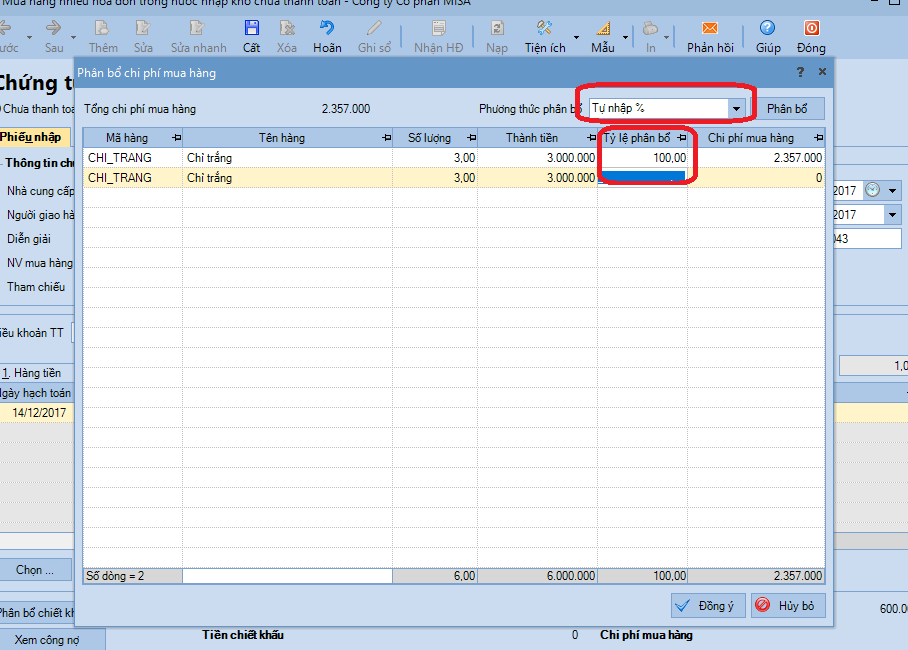This screenshot has height=650, width=908.
Task: Open Phương thức phân bổ dropdown
Action: (736, 108)
